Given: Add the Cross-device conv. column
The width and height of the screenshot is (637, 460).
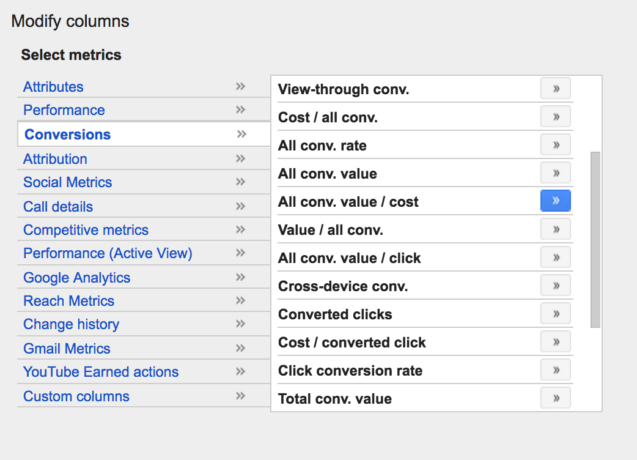Looking at the screenshot, I should click(x=555, y=286).
